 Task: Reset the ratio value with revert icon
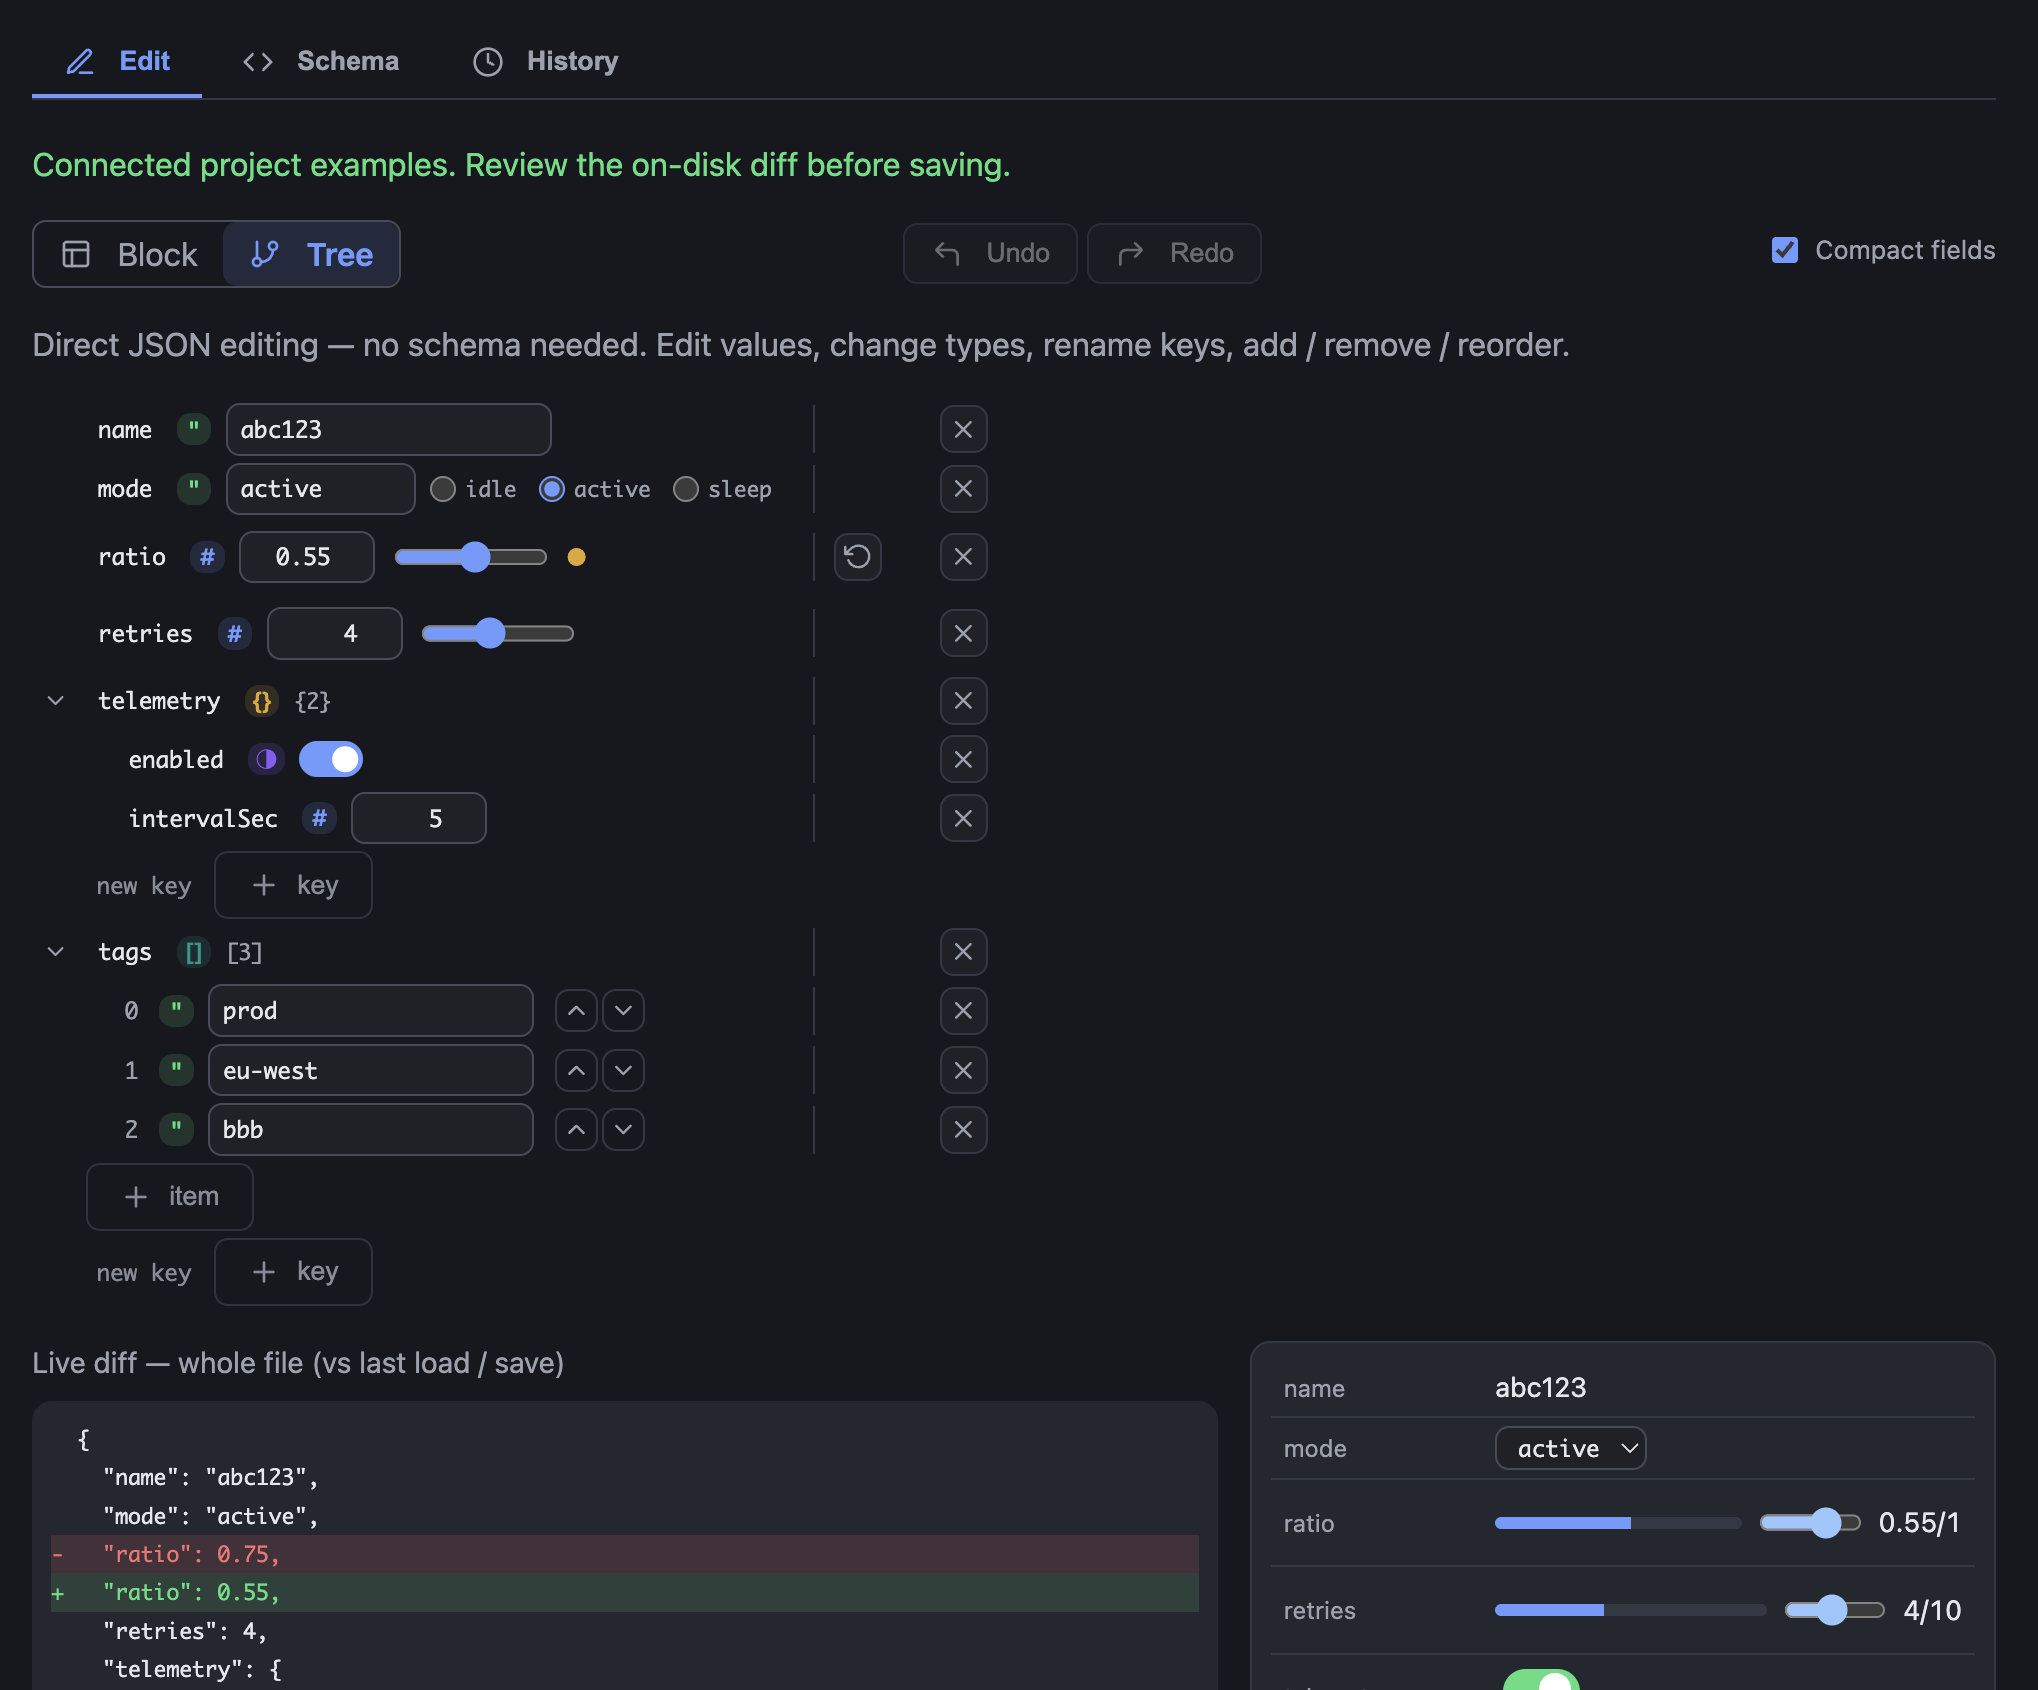pos(858,557)
